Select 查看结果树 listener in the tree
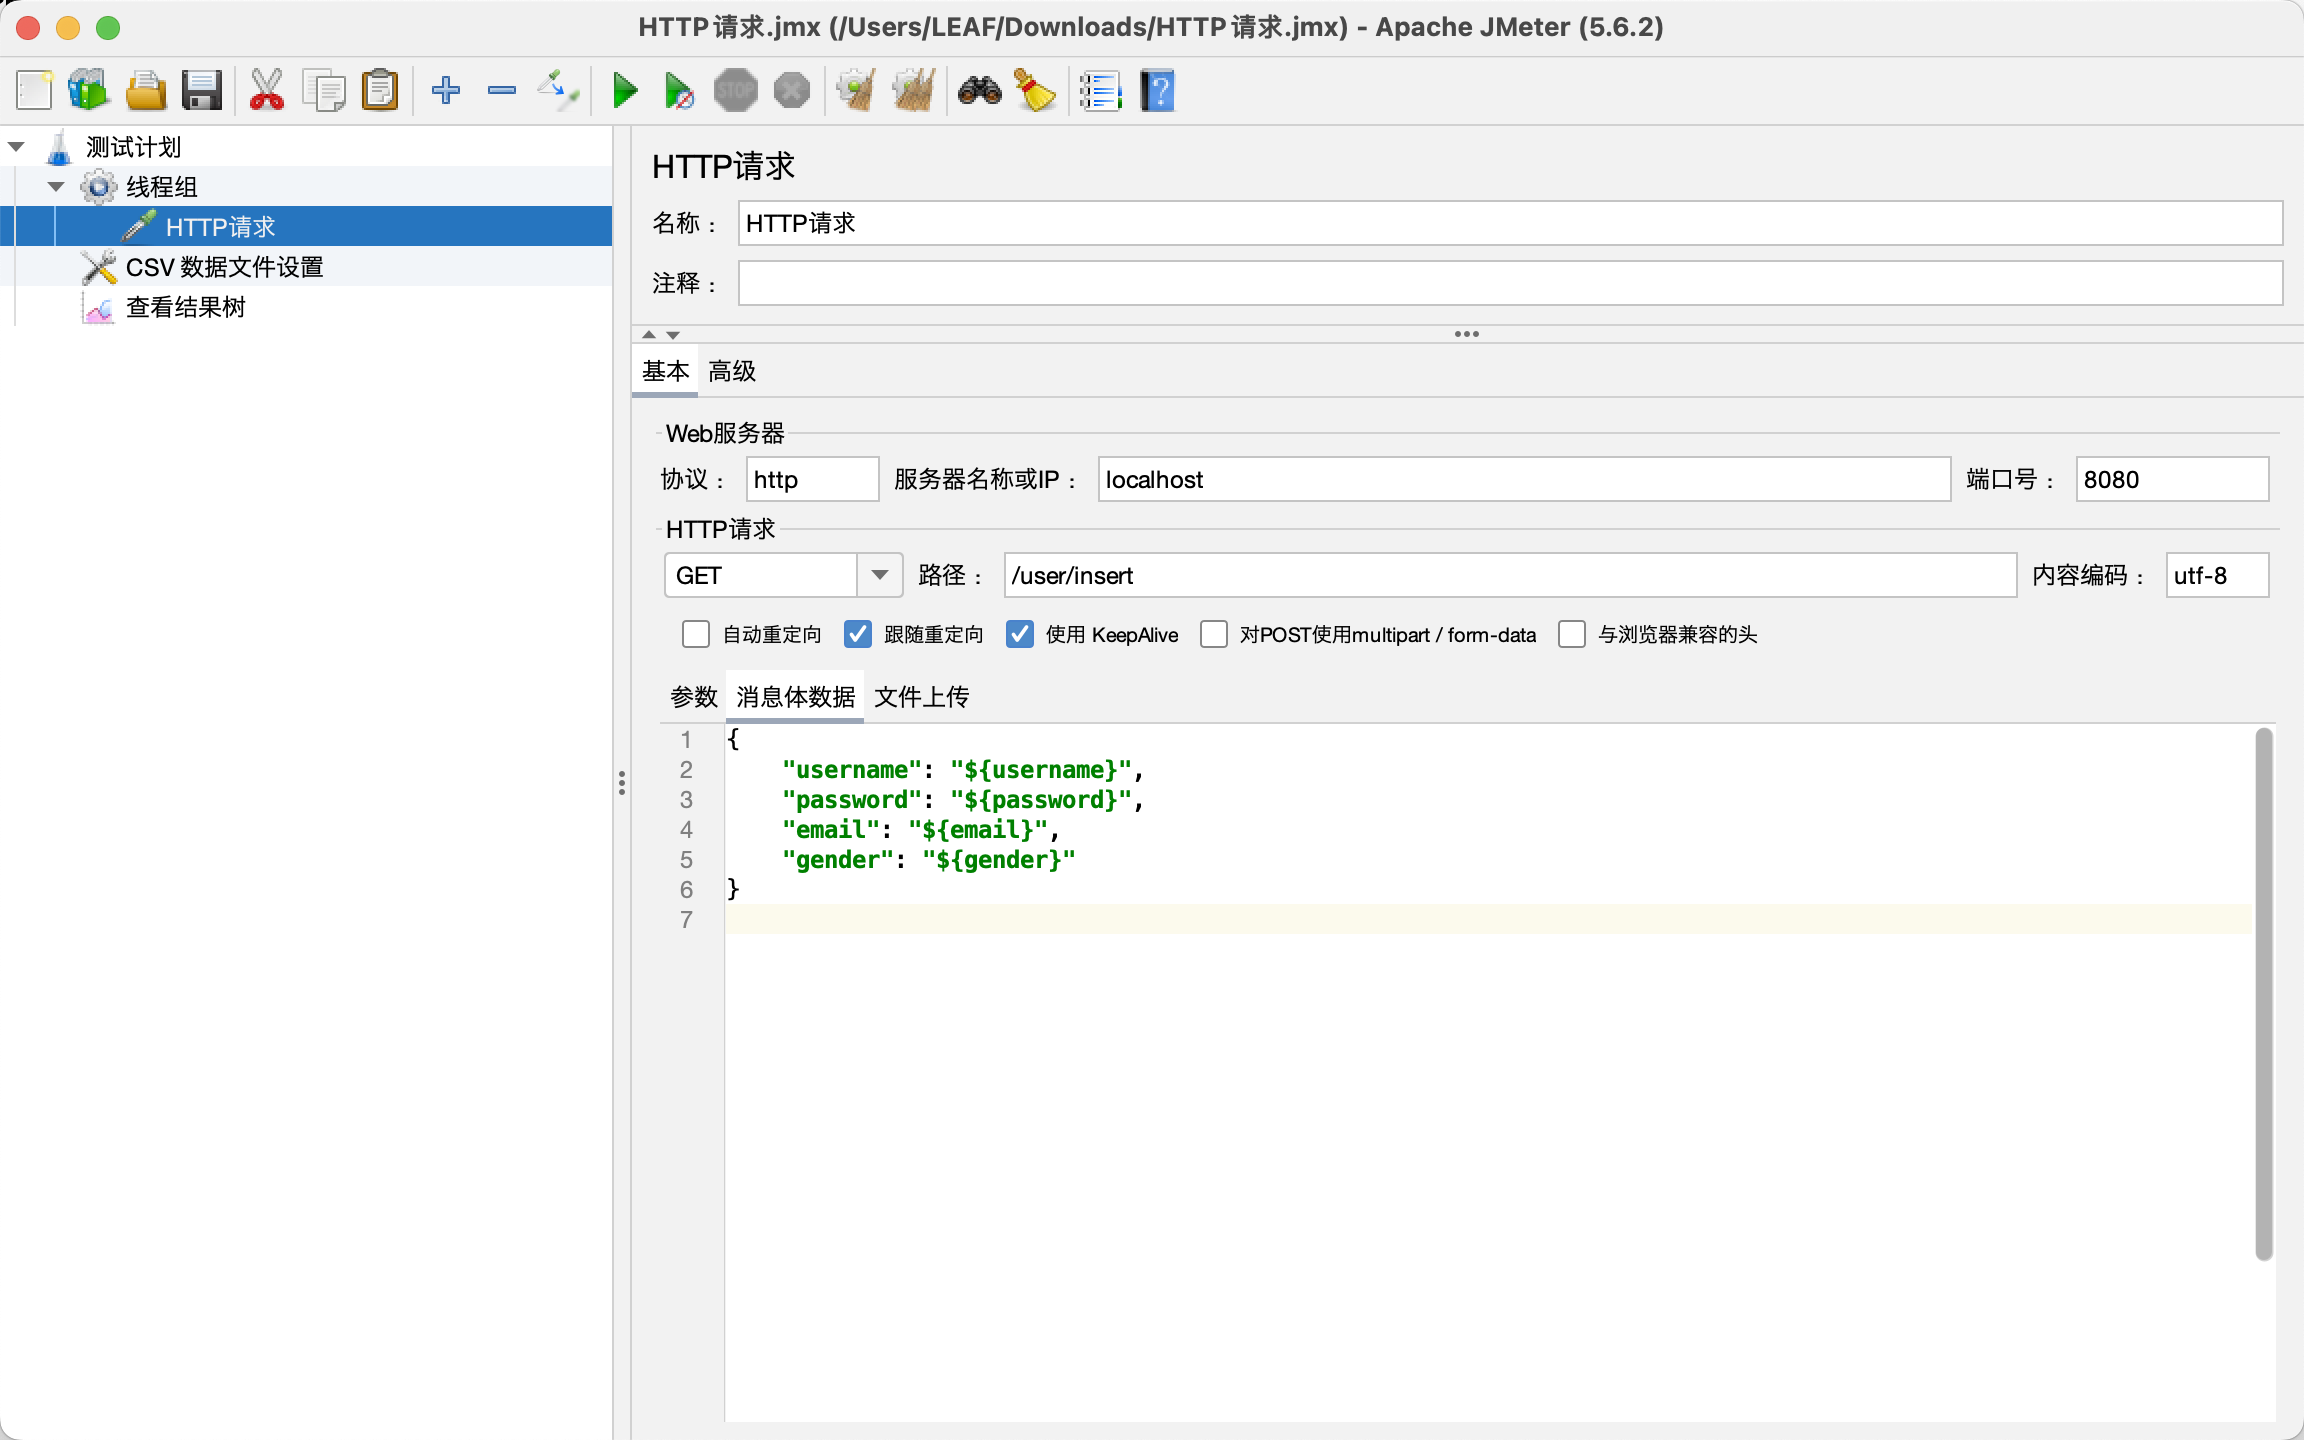This screenshot has height=1440, width=2304. coord(185,307)
